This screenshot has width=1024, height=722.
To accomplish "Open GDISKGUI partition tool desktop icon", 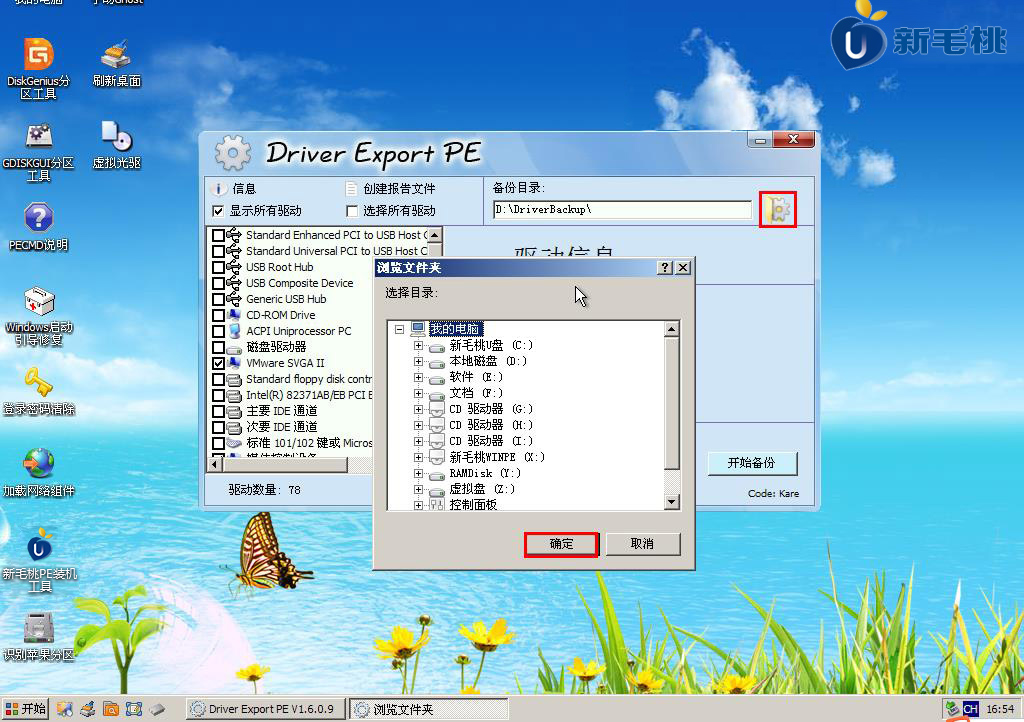I will click(39, 151).
